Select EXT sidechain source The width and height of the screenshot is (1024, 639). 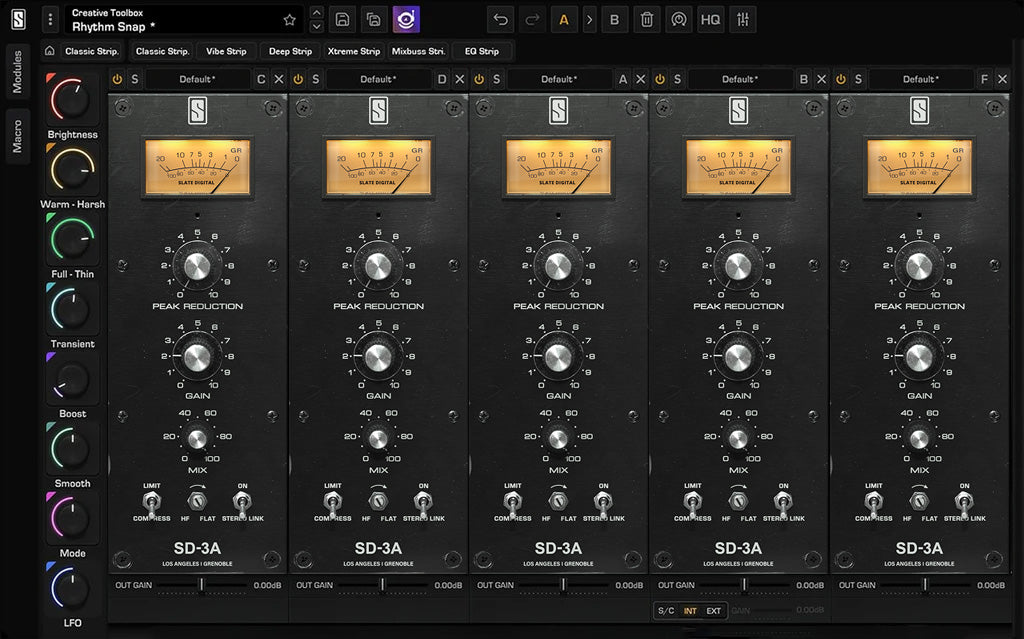tap(714, 611)
